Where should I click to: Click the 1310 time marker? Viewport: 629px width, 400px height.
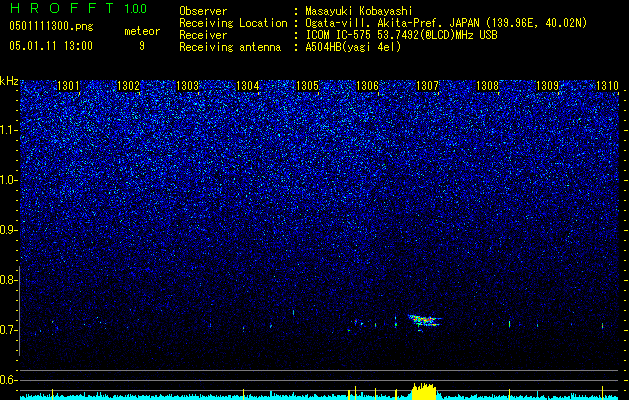point(607,86)
